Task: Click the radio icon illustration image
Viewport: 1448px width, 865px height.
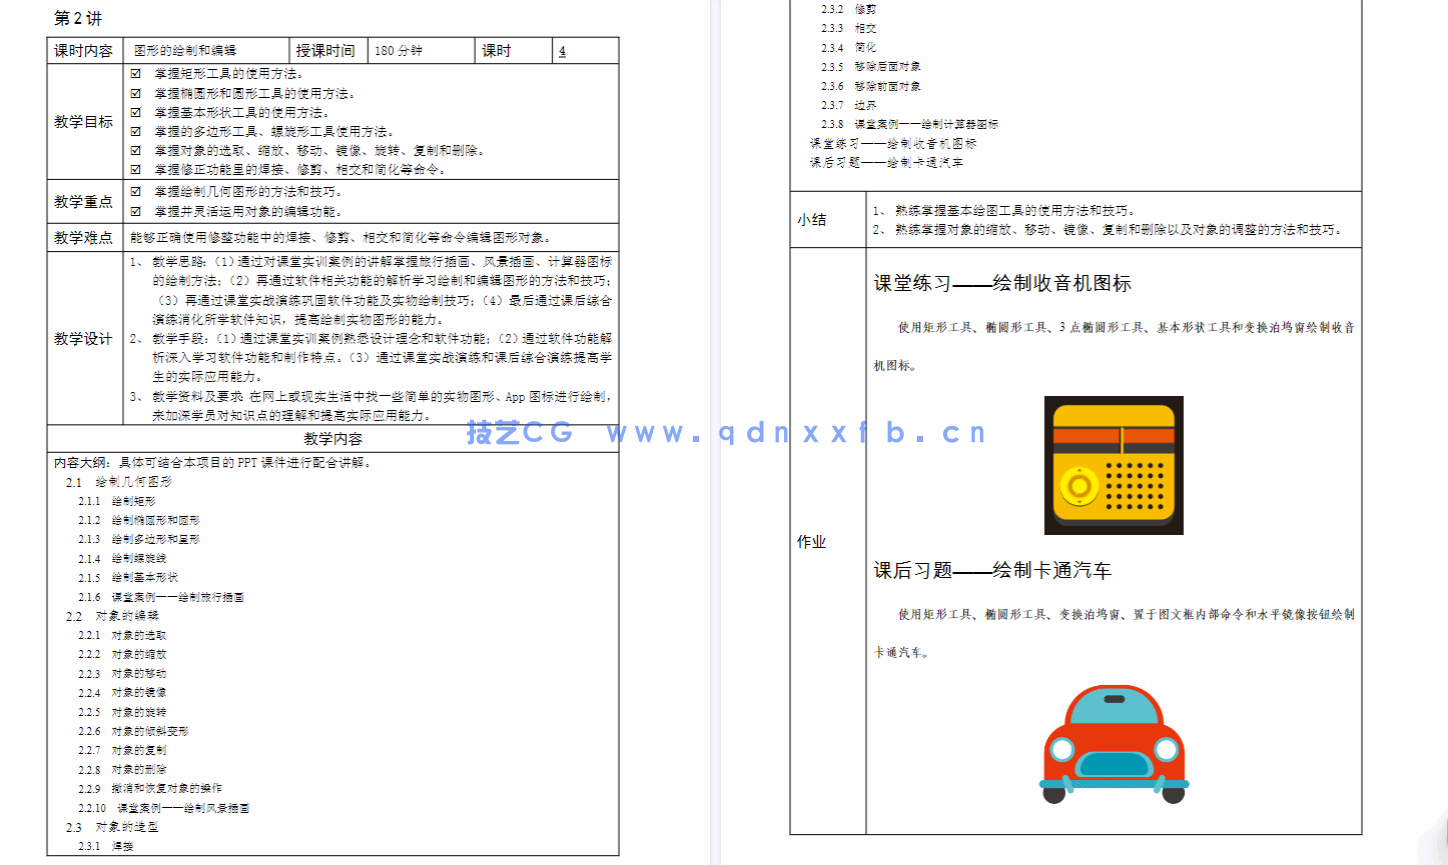Action: [x=1113, y=466]
